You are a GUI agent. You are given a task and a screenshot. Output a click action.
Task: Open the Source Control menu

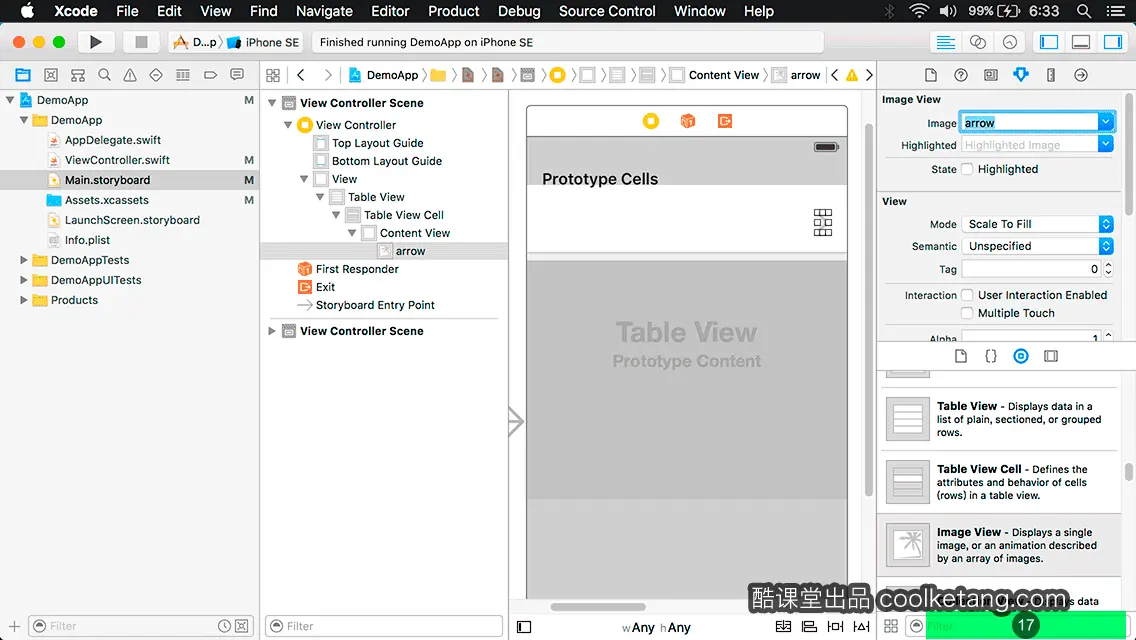click(607, 11)
